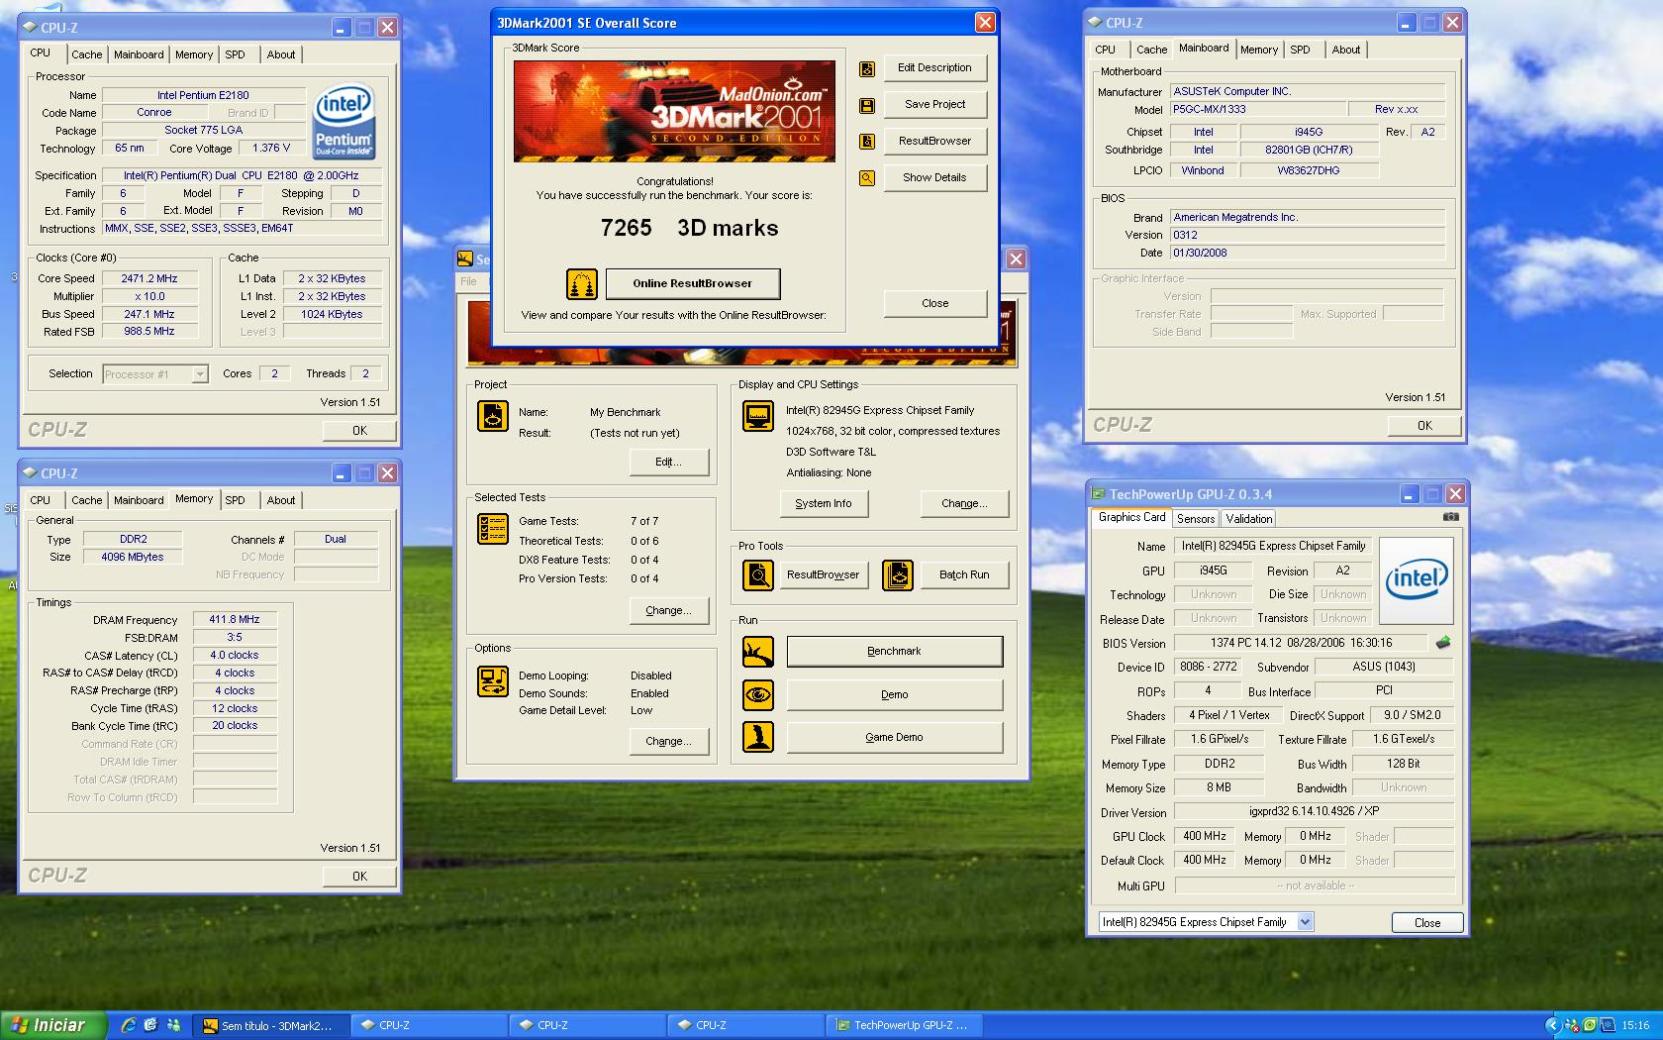This screenshot has height=1040, width=1663.
Task: Click the Batch Run icon
Action: click(x=898, y=575)
